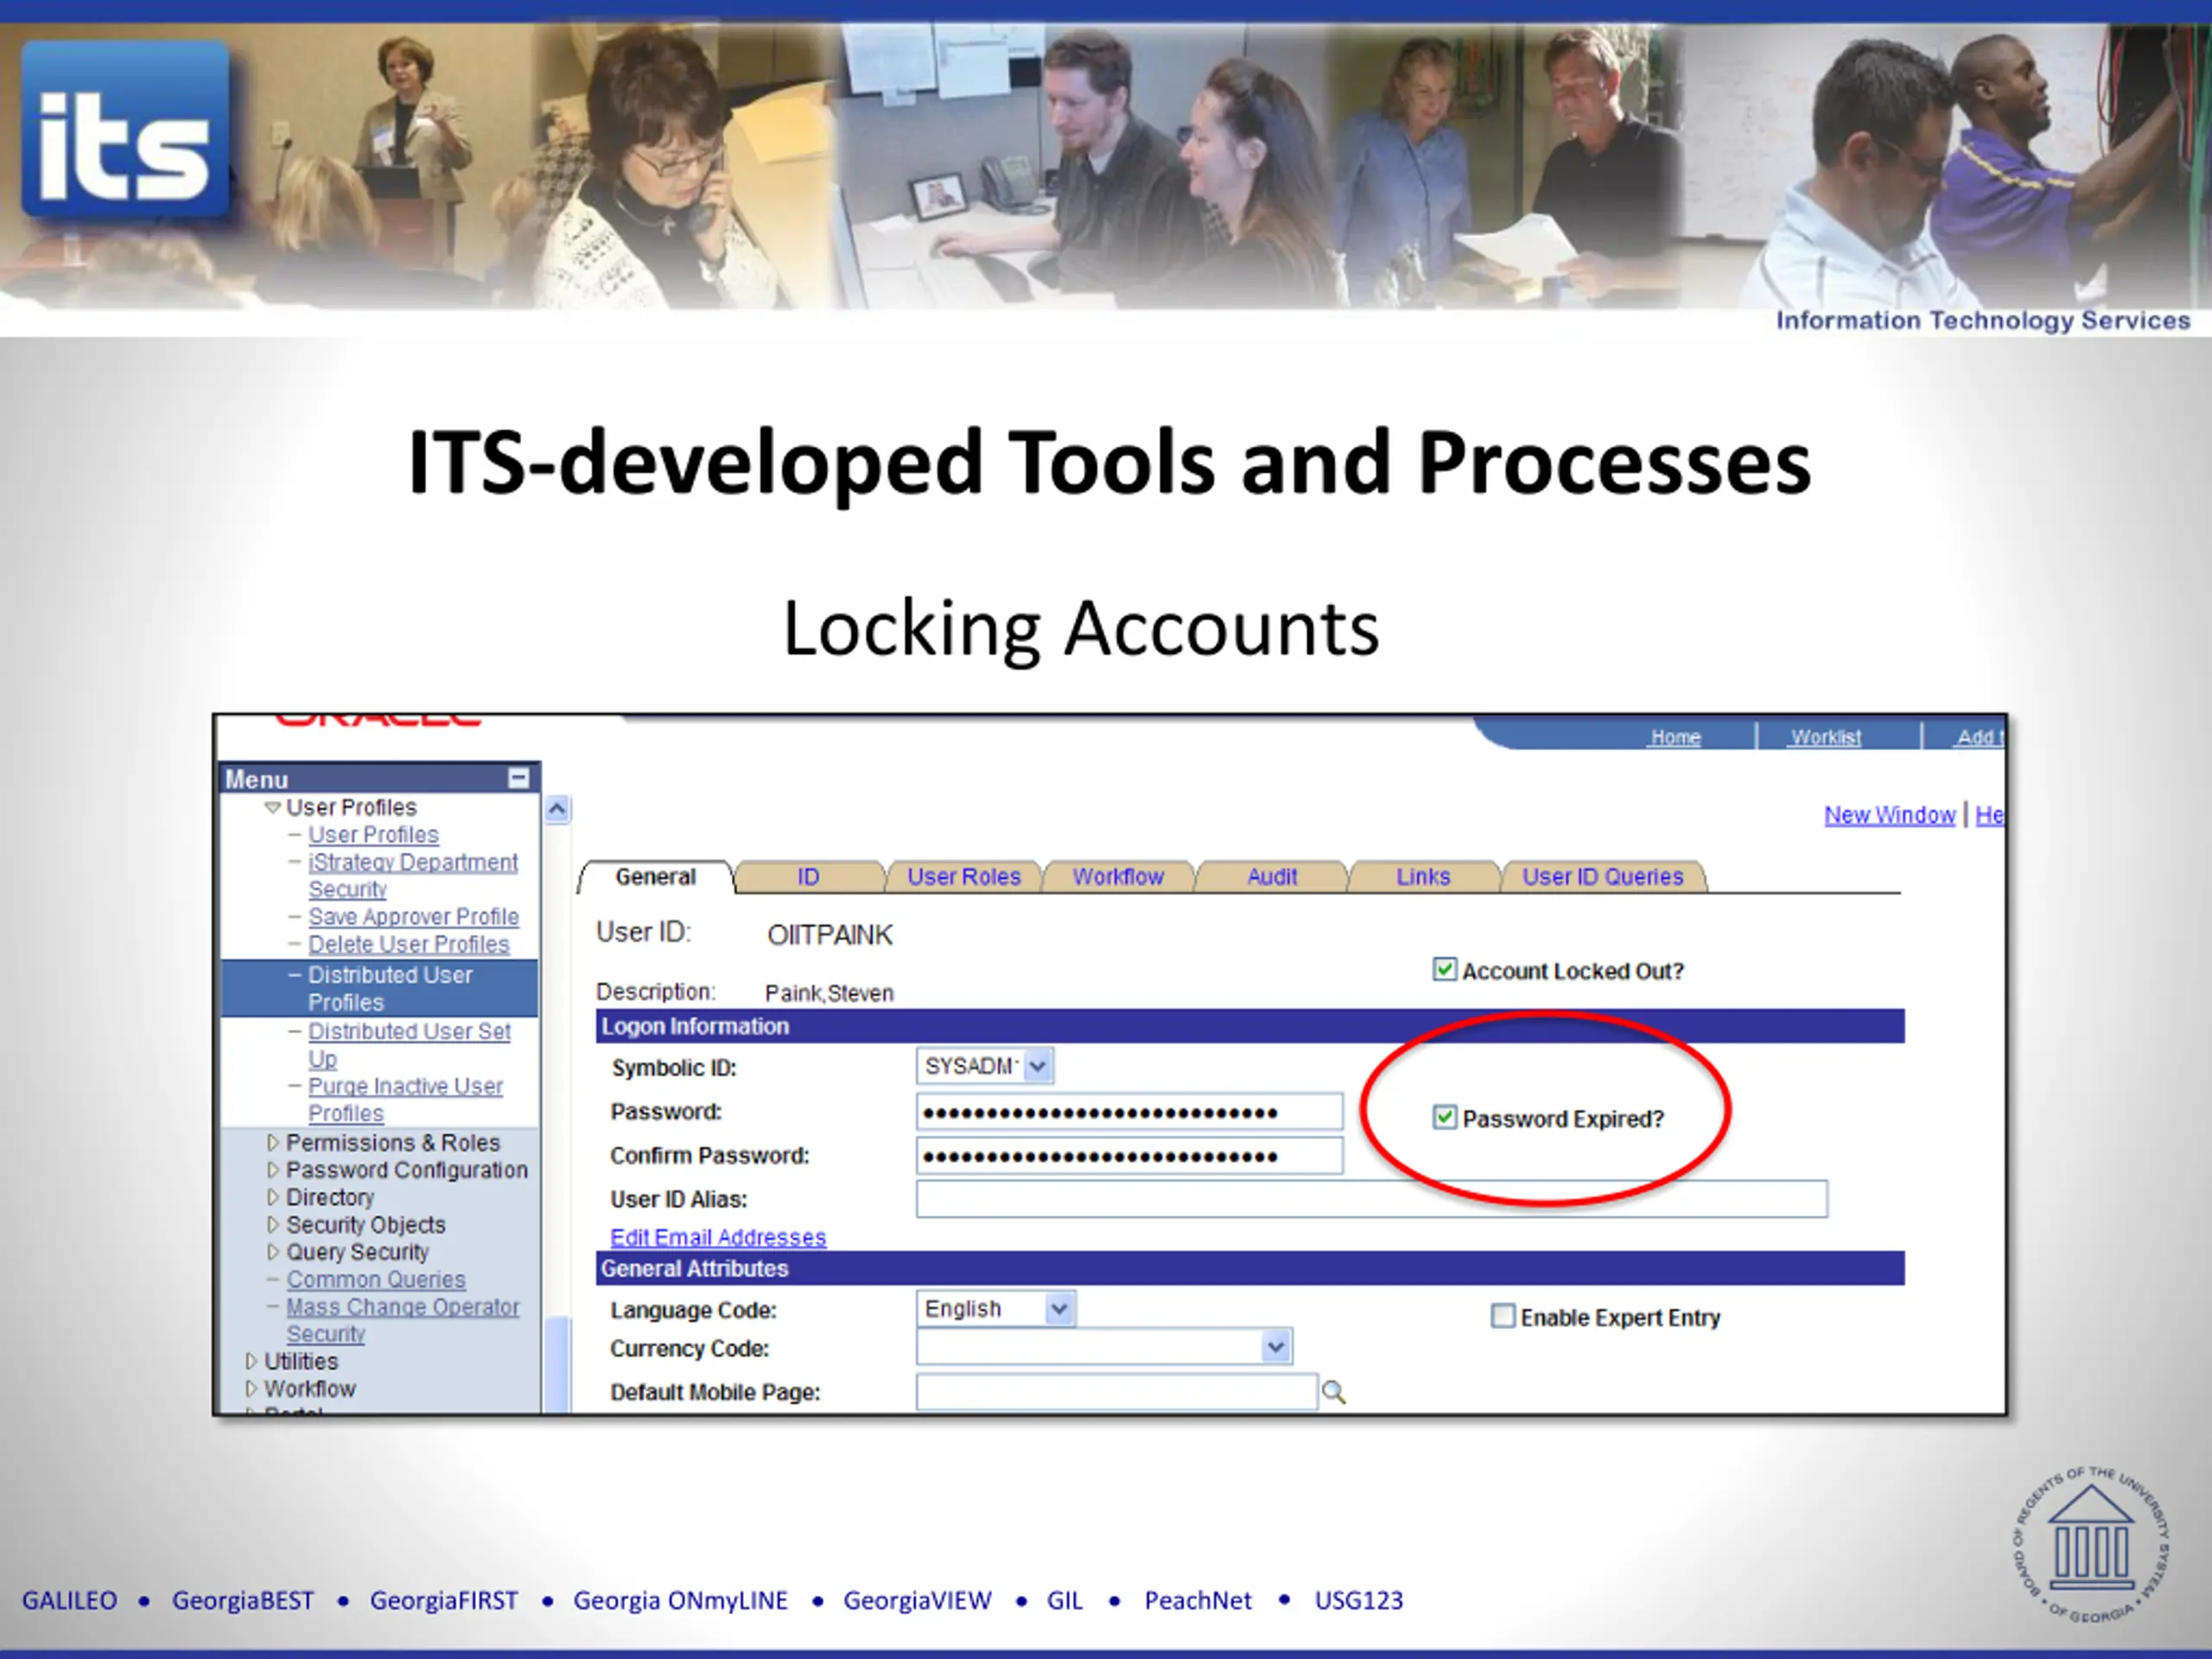The height and width of the screenshot is (1659, 2212).
Task: Click into the User ID Alias field
Action: (1371, 1199)
